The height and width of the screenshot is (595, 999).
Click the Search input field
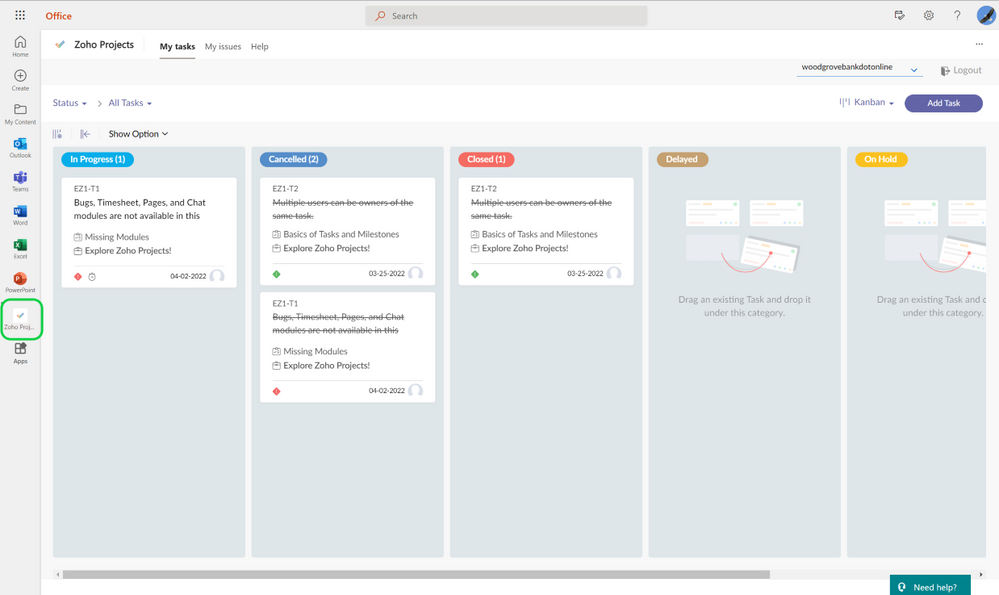507,16
